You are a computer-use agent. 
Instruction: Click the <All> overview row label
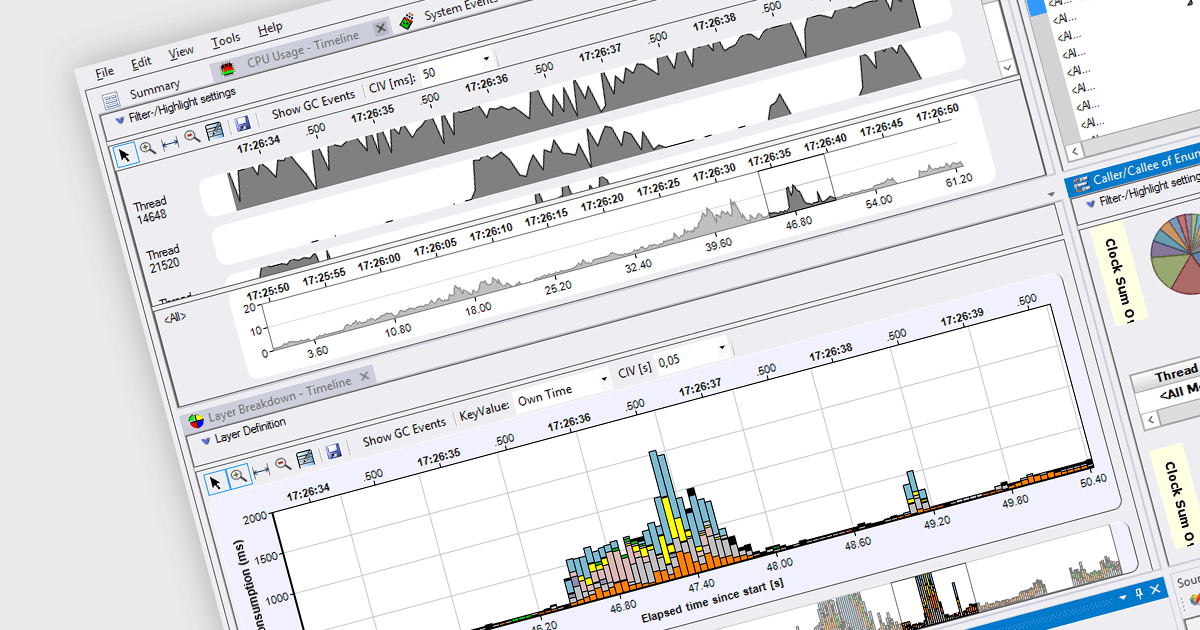tap(173, 318)
